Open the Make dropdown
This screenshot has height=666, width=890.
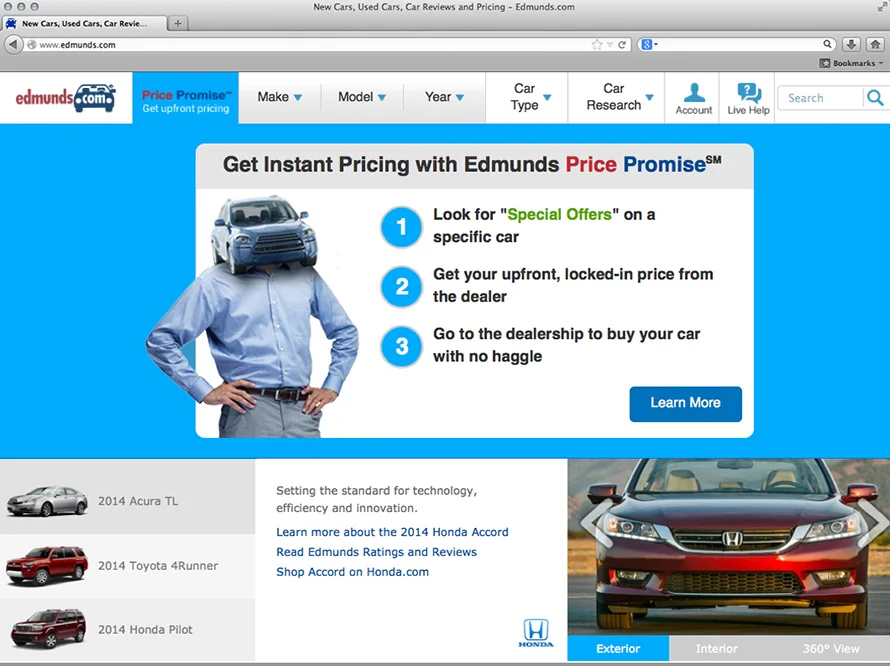279,97
